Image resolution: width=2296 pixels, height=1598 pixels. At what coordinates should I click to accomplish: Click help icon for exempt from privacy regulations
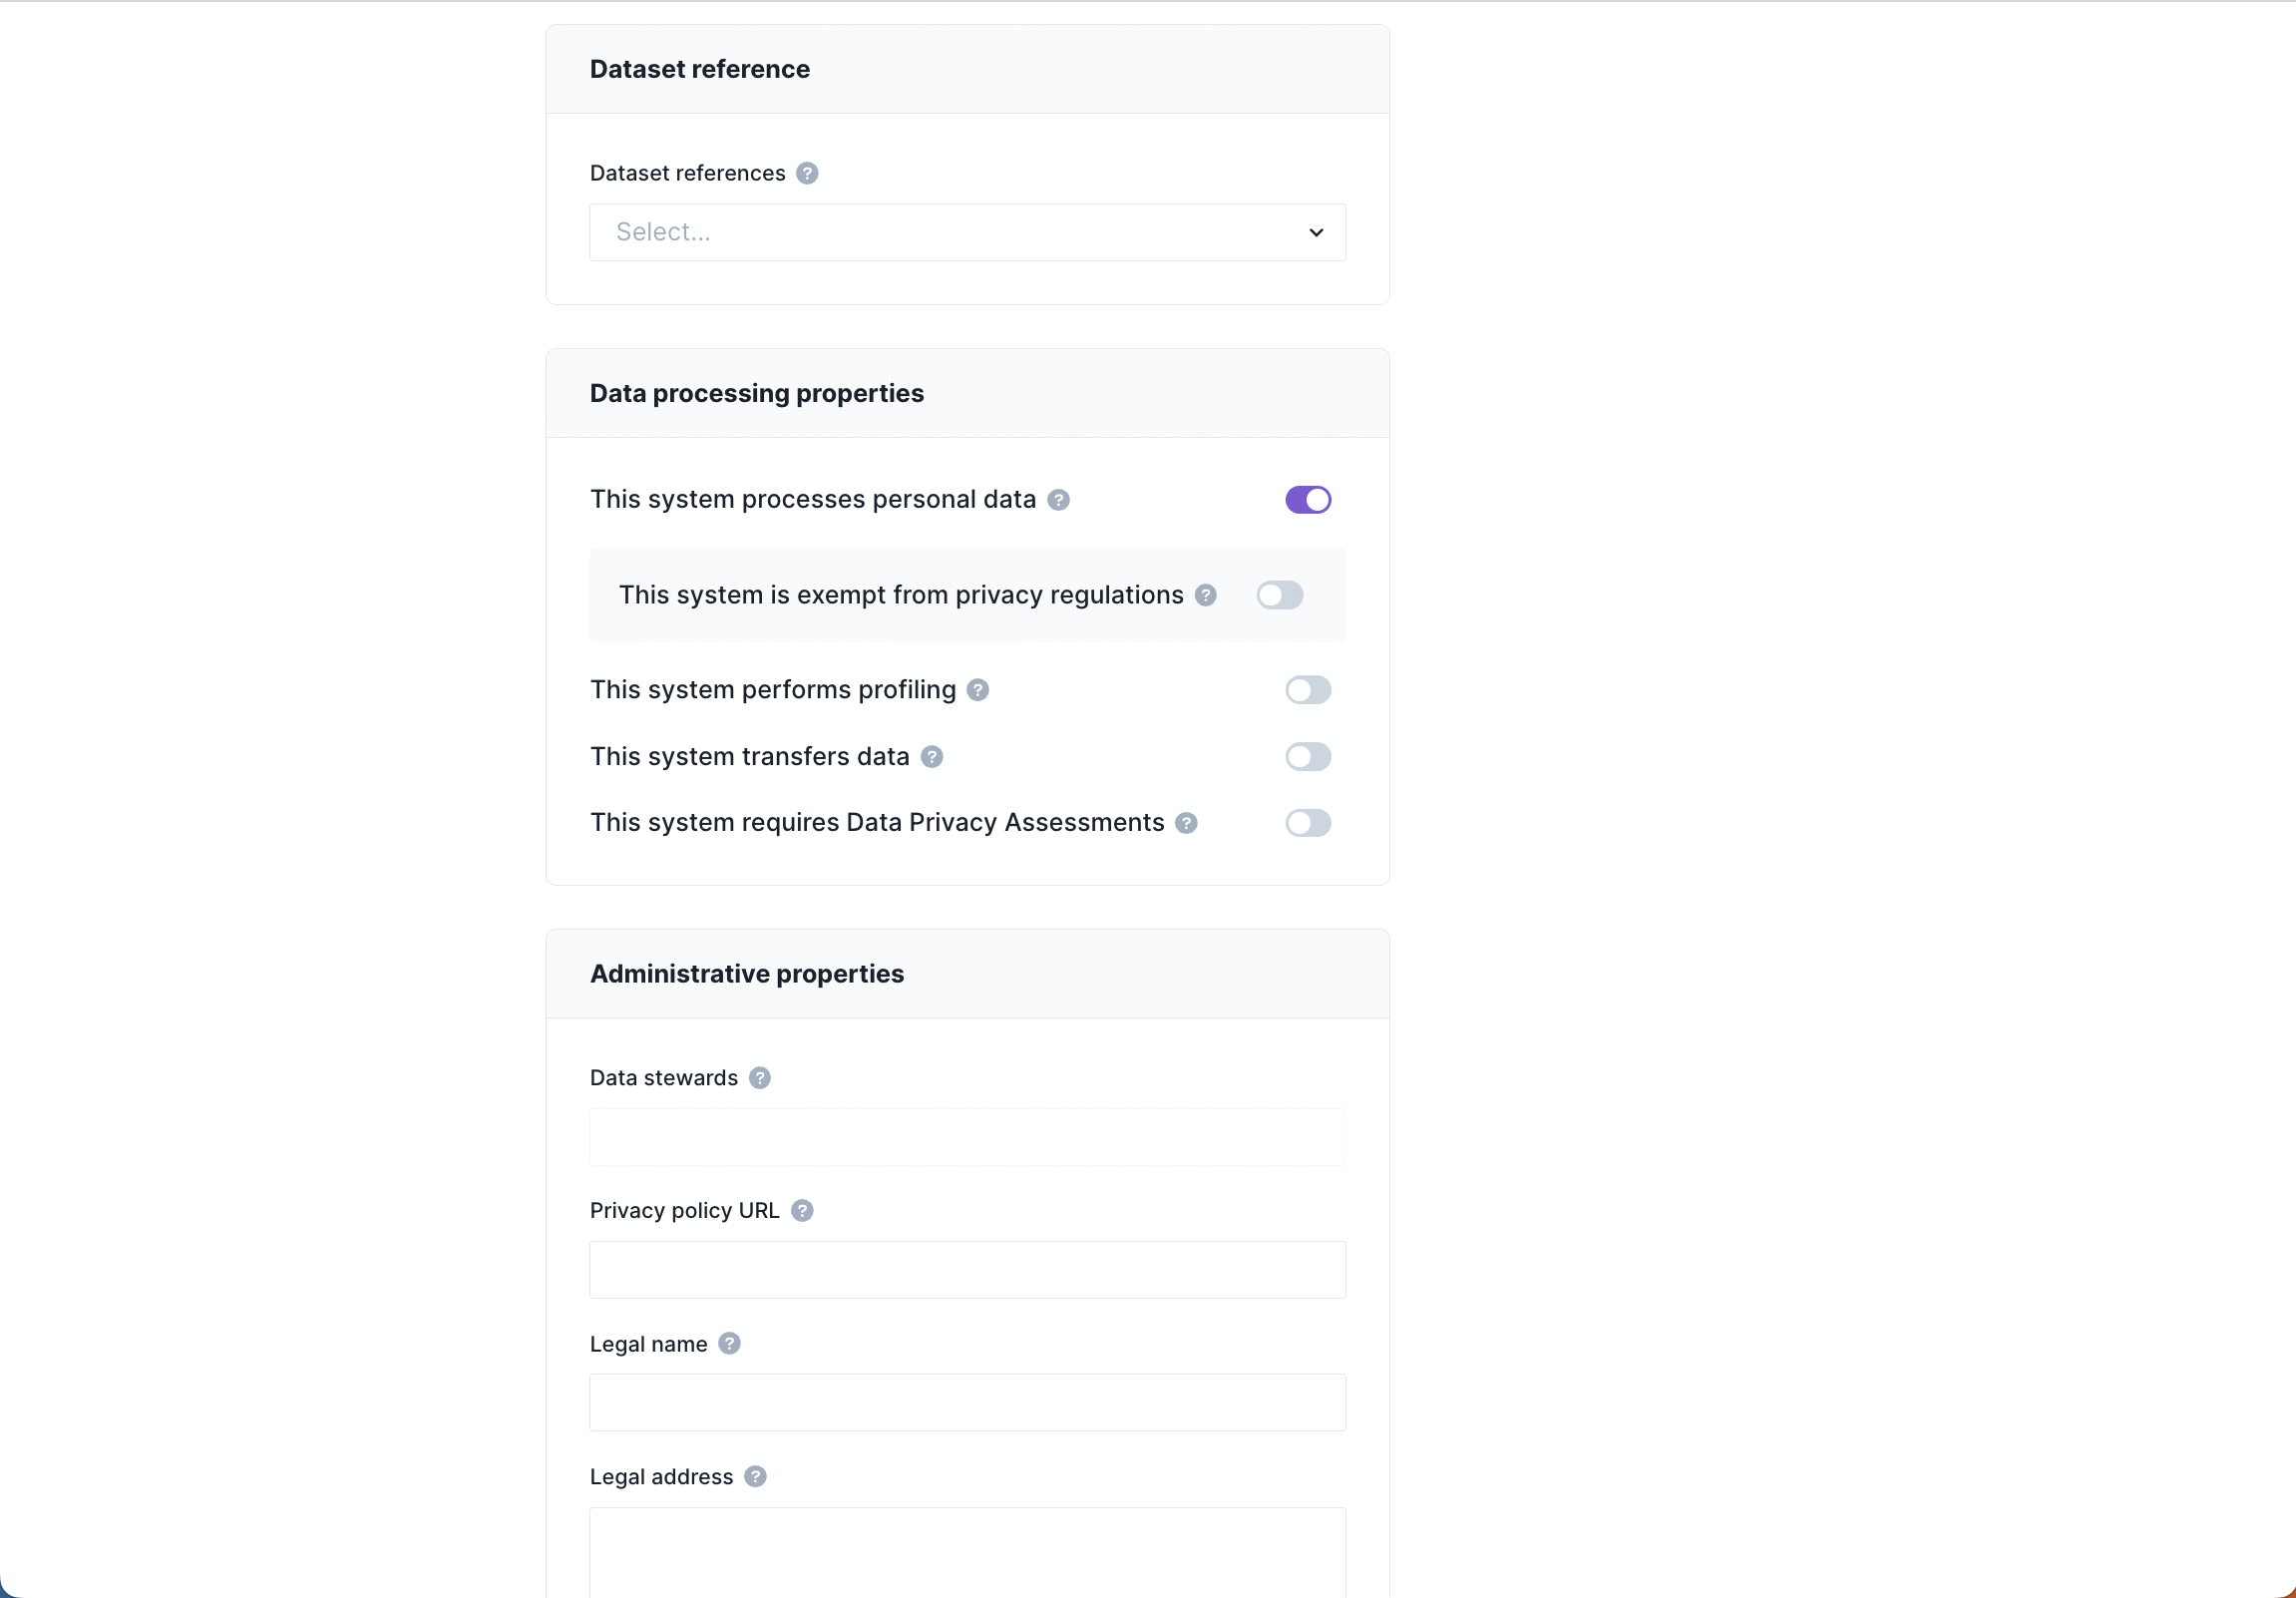click(1206, 596)
